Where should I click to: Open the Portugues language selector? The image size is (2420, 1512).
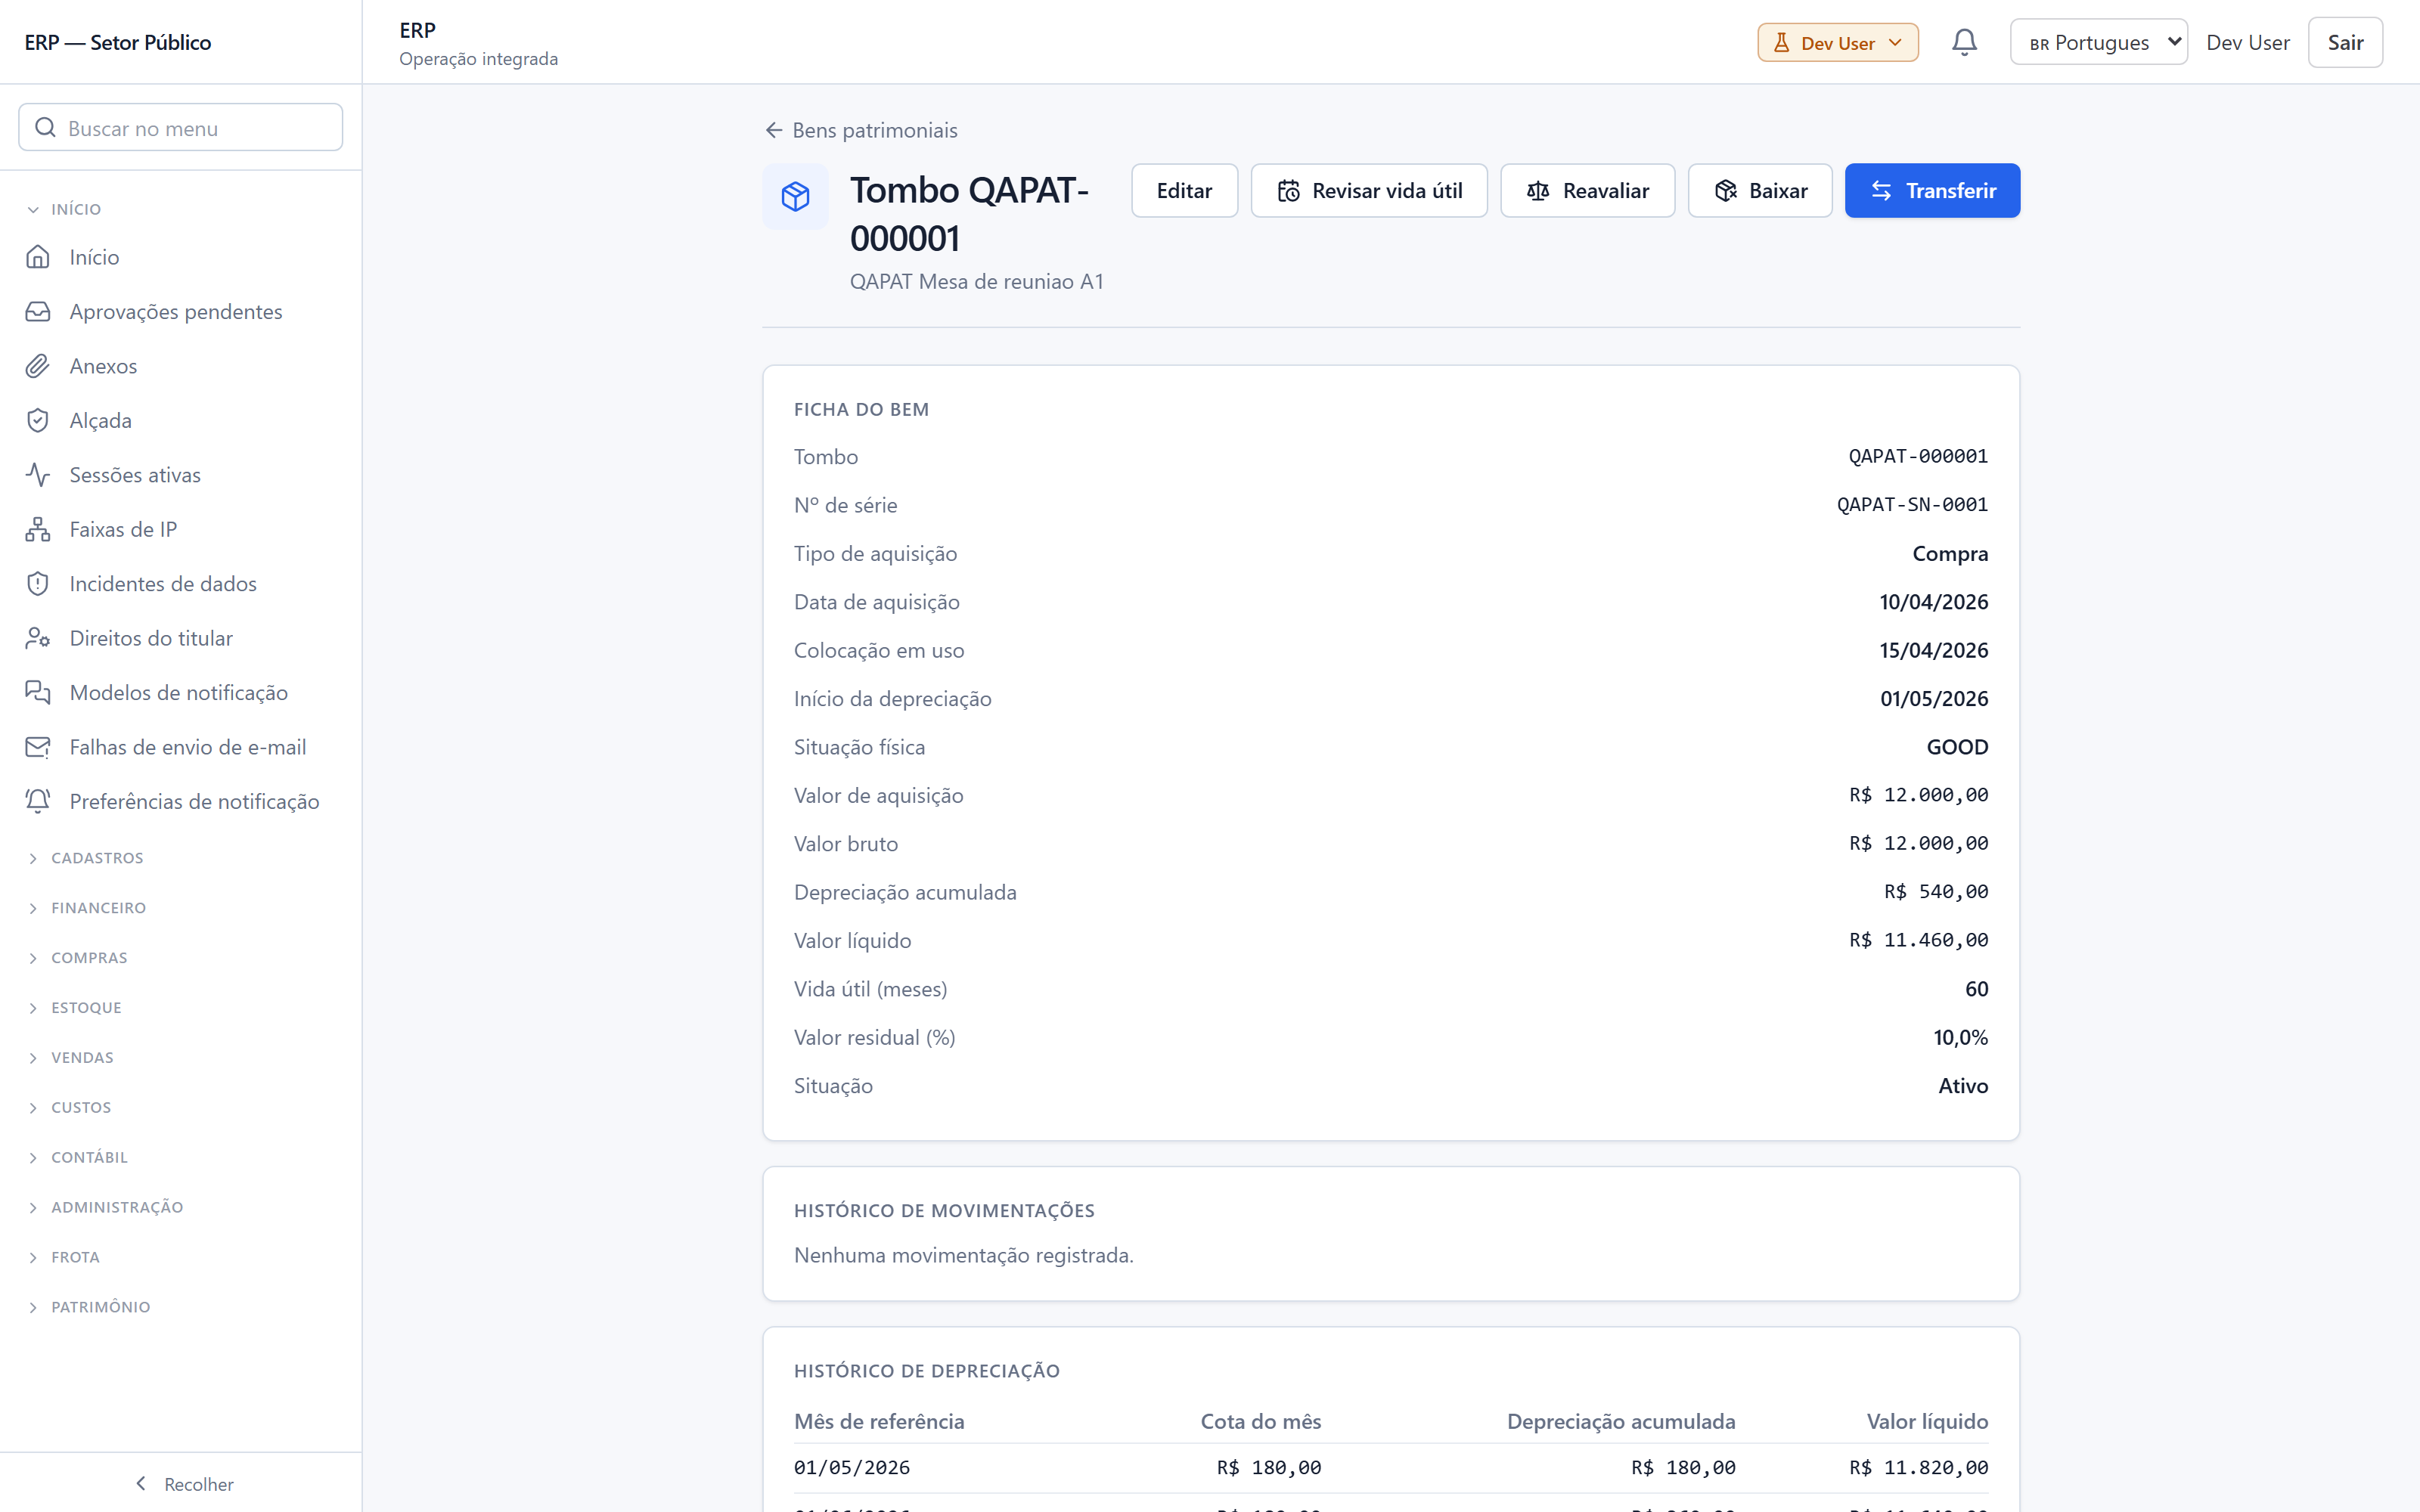[x=2098, y=42]
